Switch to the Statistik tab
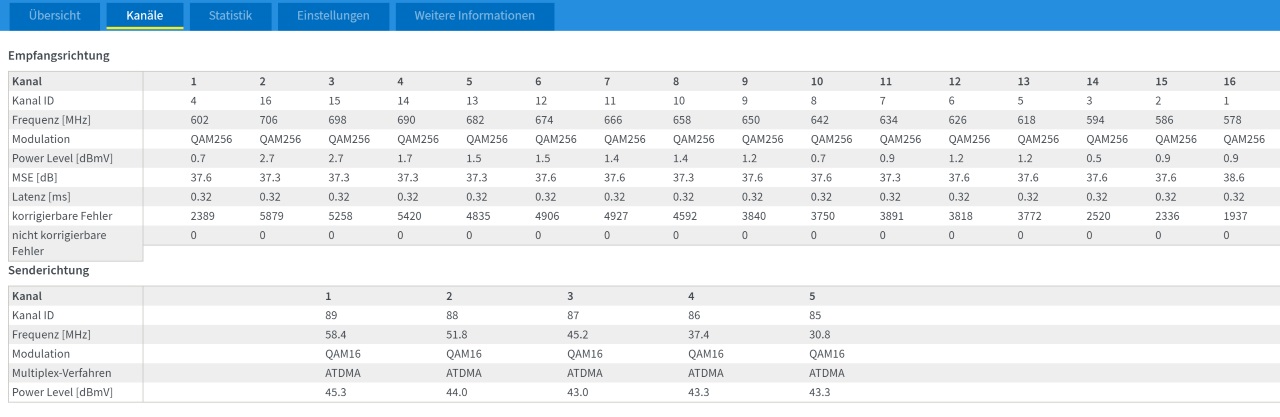The width and height of the screenshot is (1280, 417). pyautogui.click(x=230, y=16)
